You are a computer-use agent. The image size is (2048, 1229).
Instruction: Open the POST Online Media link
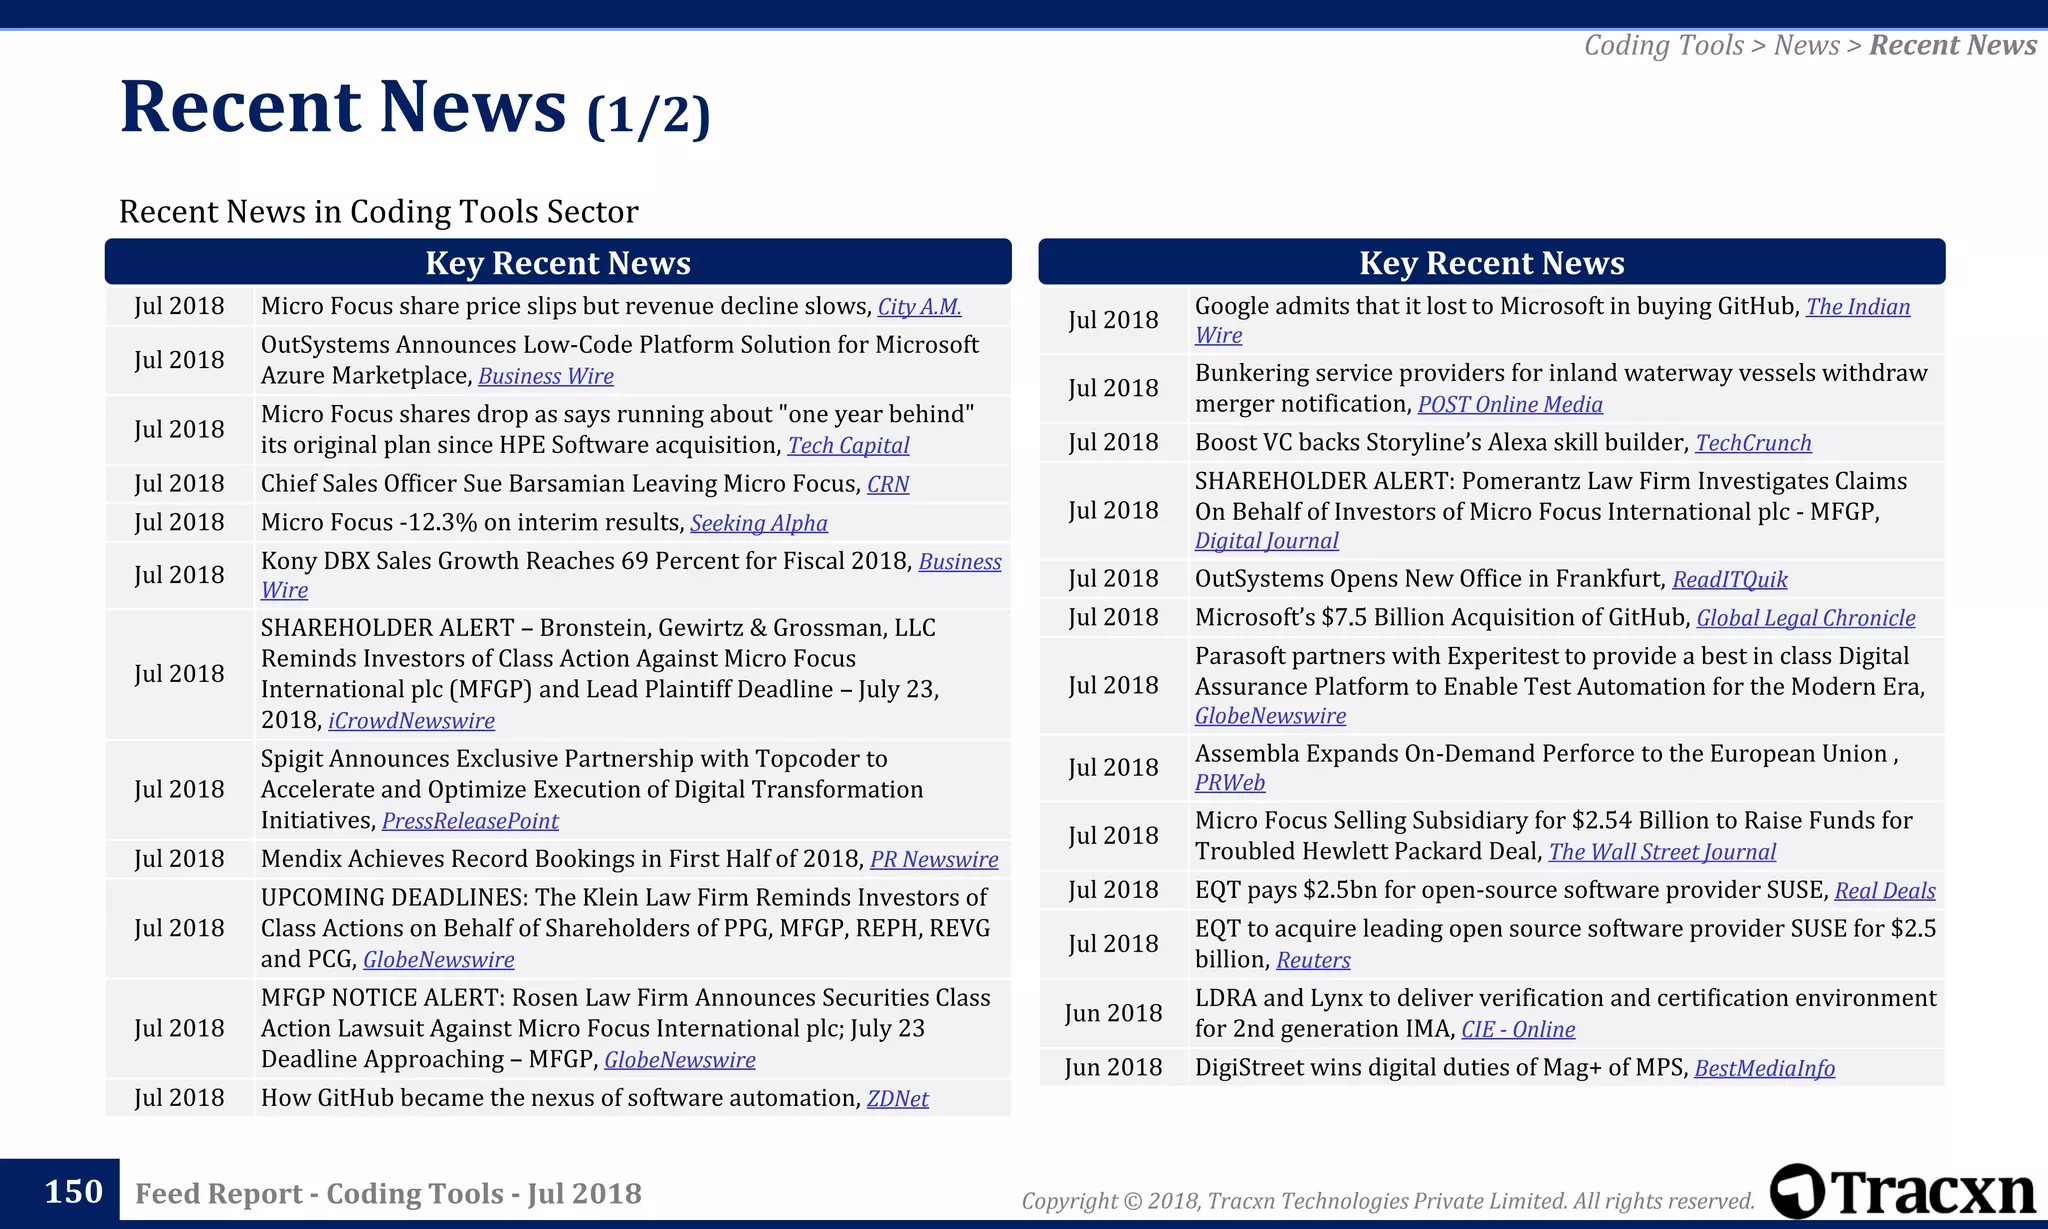[x=1510, y=405]
